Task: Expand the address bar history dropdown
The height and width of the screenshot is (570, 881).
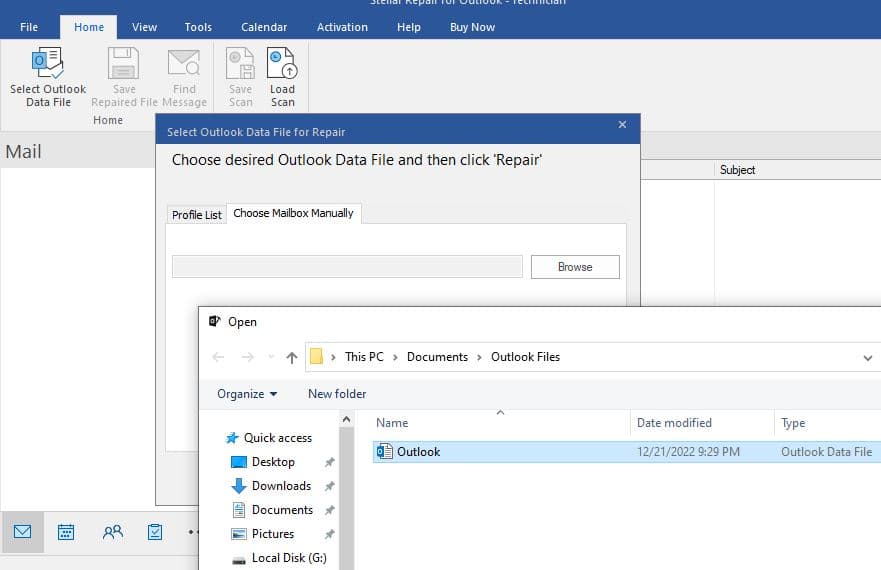Action: pyautogui.click(x=868, y=358)
